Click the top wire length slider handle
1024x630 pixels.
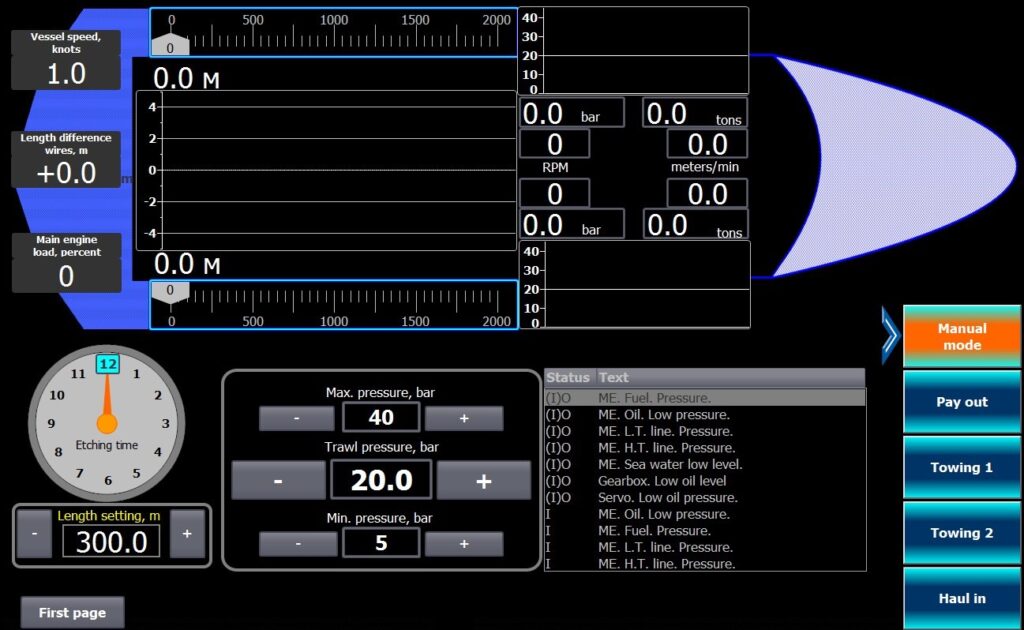click(170, 46)
